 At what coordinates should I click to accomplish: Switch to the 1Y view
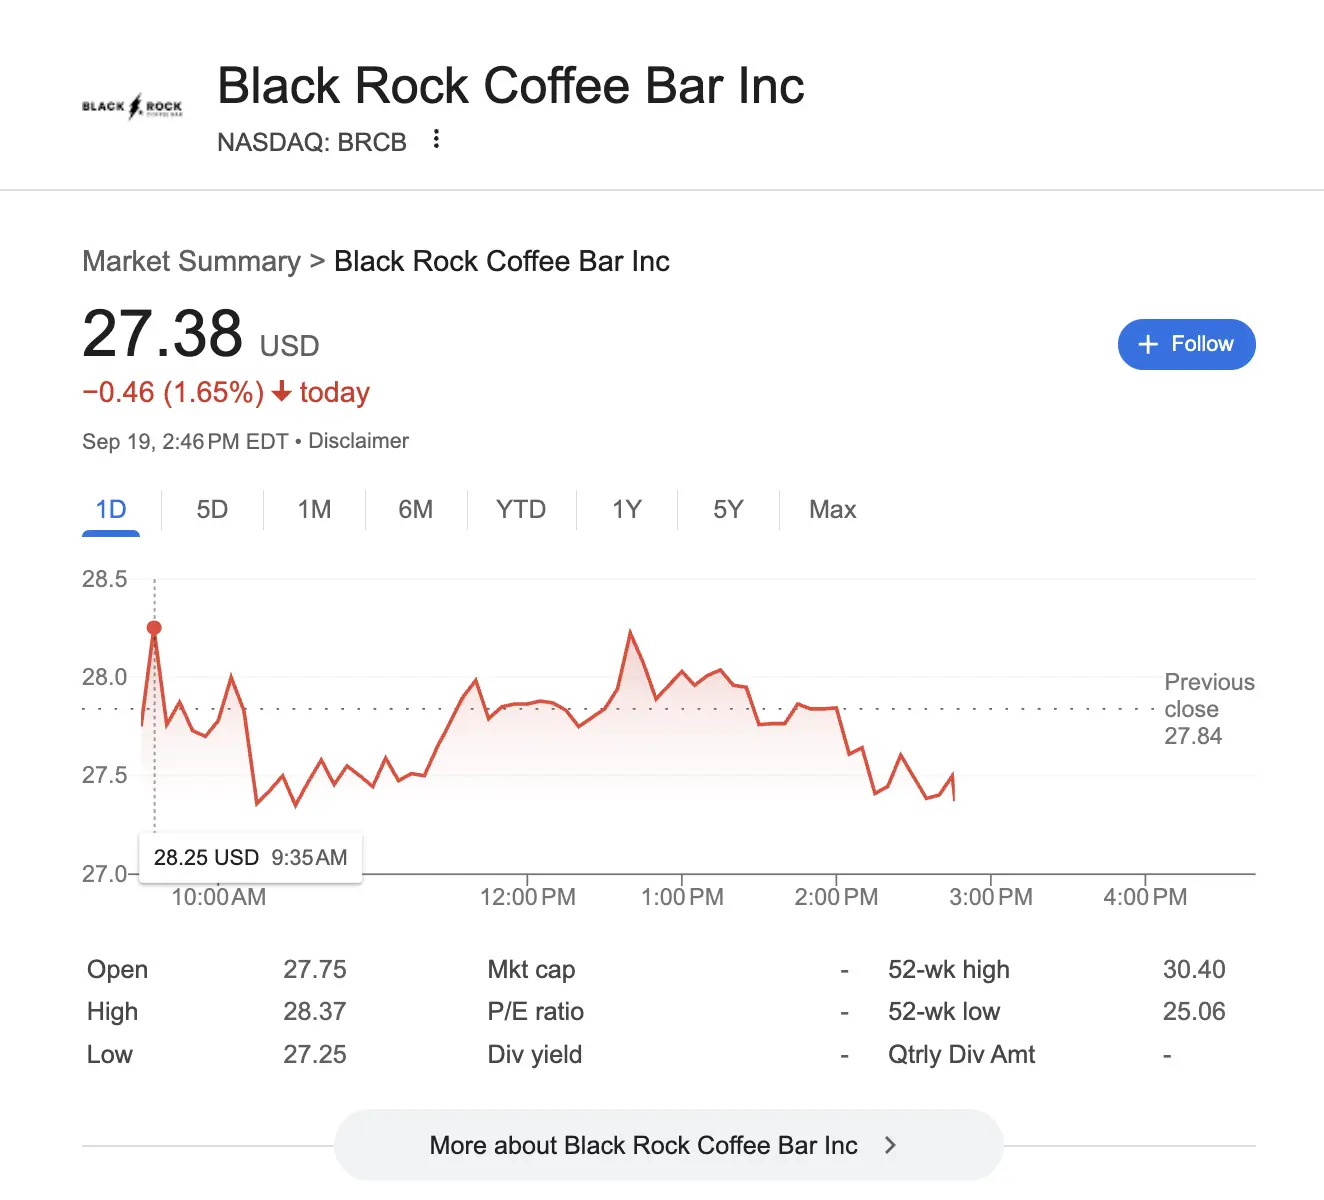click(x=626, y=510)
